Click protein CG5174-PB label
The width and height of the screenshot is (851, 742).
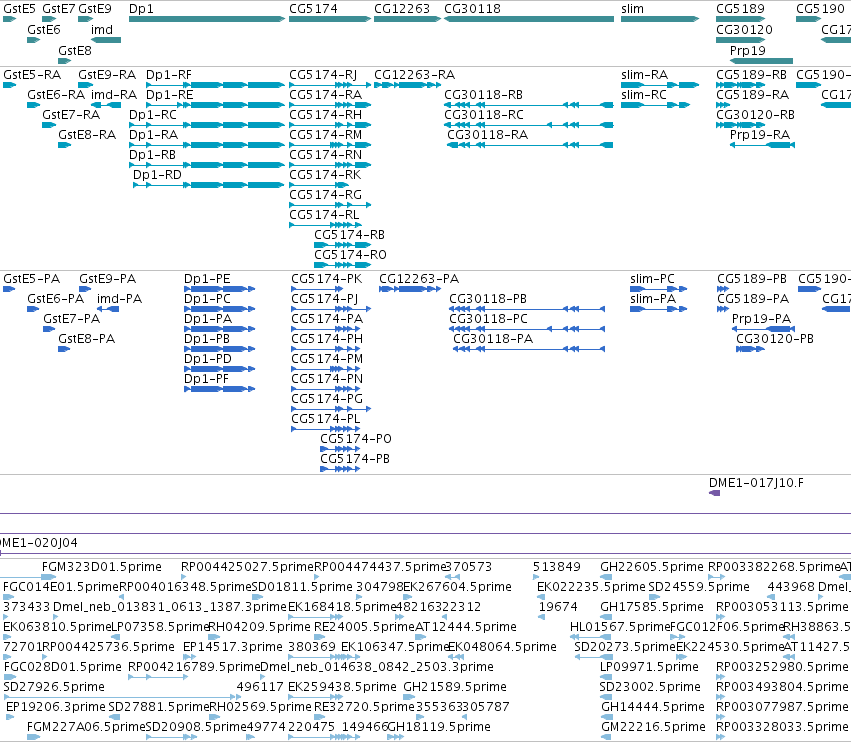tap(355, 459)
